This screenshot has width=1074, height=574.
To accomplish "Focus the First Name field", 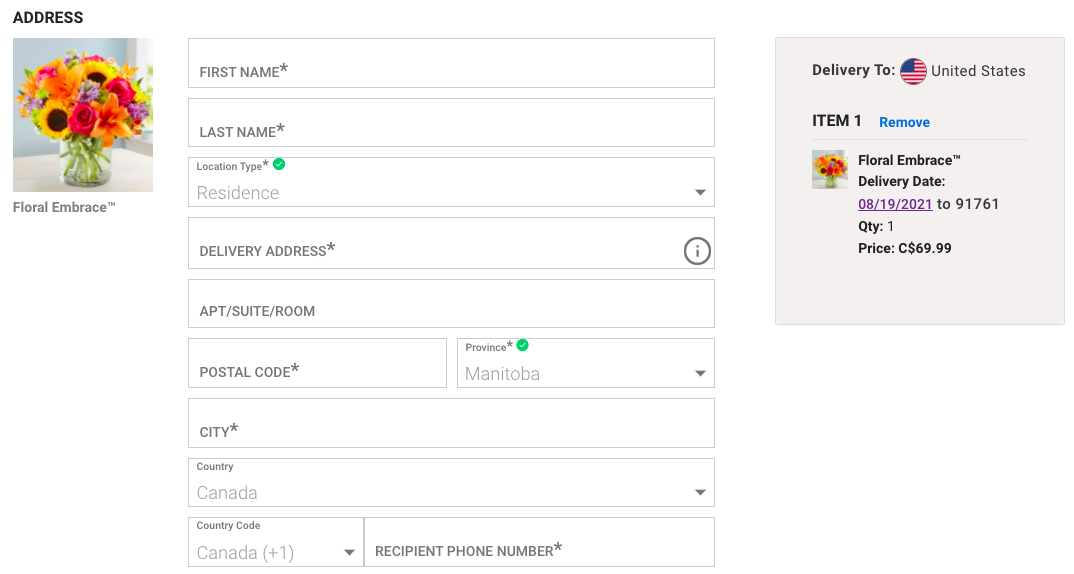I will click(451, 63).
